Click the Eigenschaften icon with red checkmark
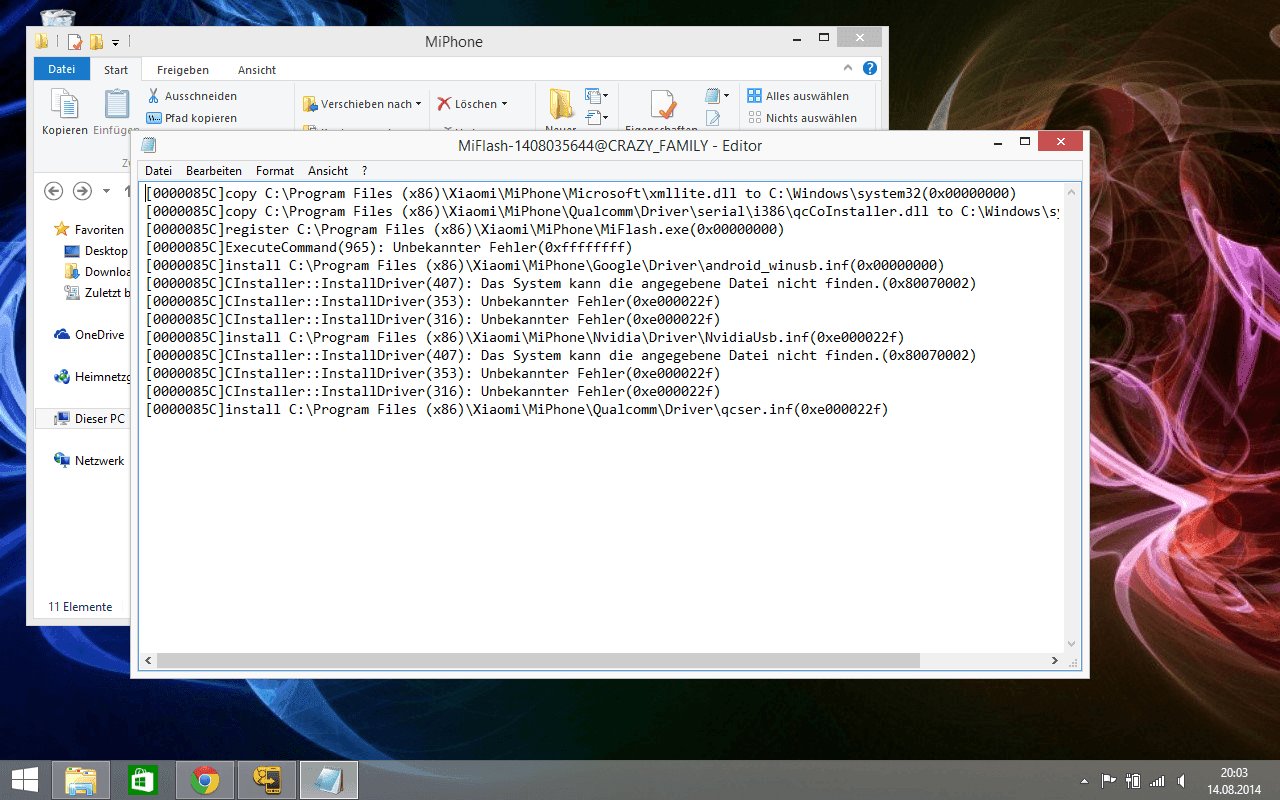The width and height of the screenshot is (1280, 800). click(661, 104)
